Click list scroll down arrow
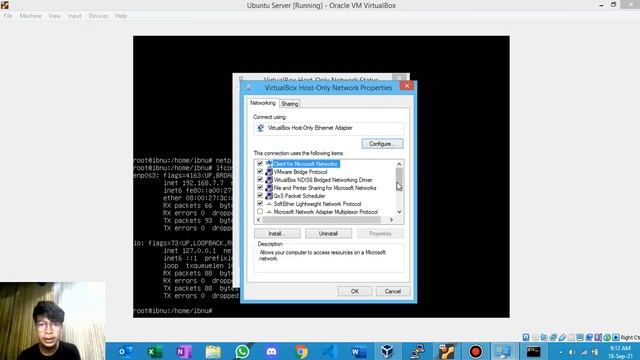This screenshot has width=640, height=360. pyautogui.click(x=399, y=212)
